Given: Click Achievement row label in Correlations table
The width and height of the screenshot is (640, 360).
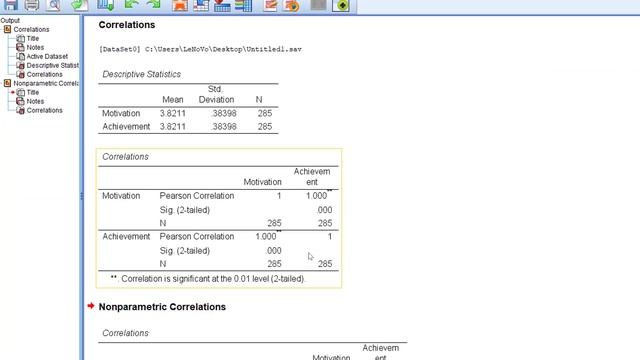Looking at the screenshot, I should [x=126, y=236].
